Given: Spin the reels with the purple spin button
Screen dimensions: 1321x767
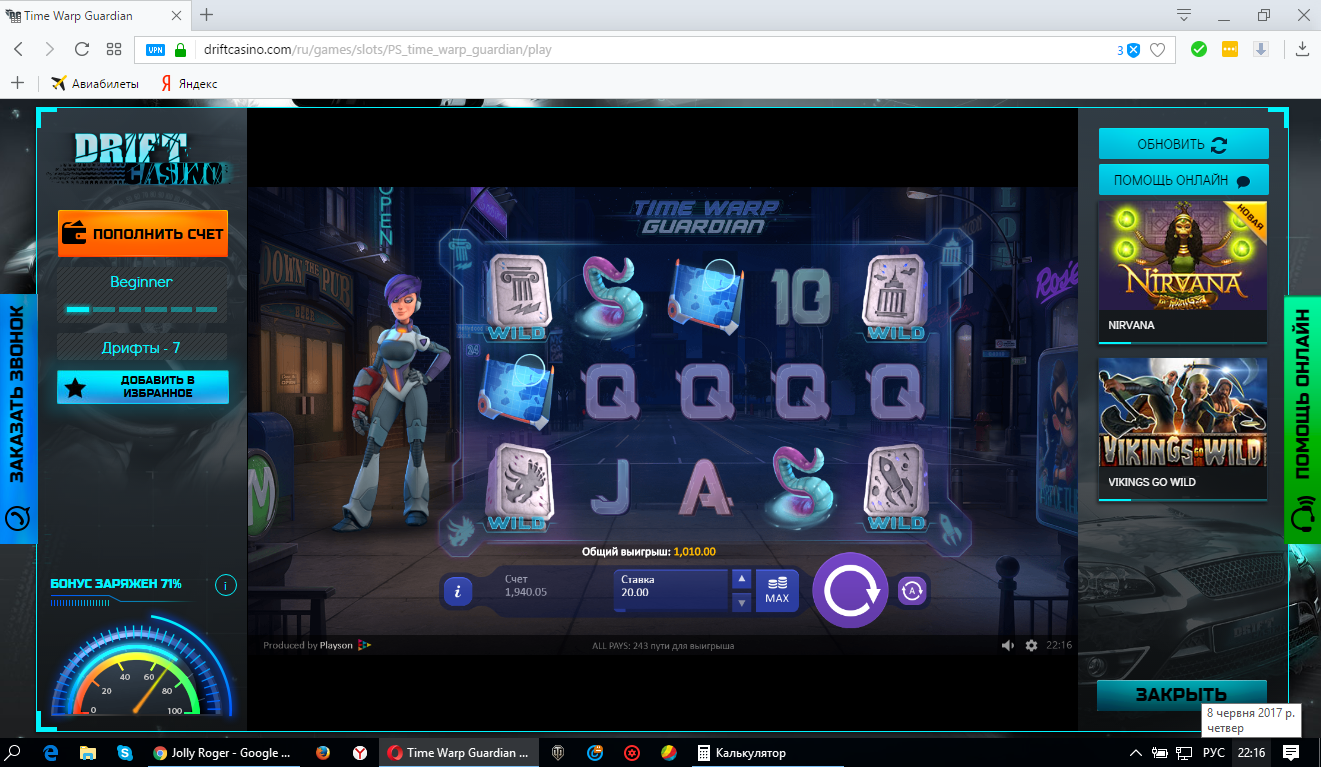Looking at the screenshot, I should pos(850,591).
